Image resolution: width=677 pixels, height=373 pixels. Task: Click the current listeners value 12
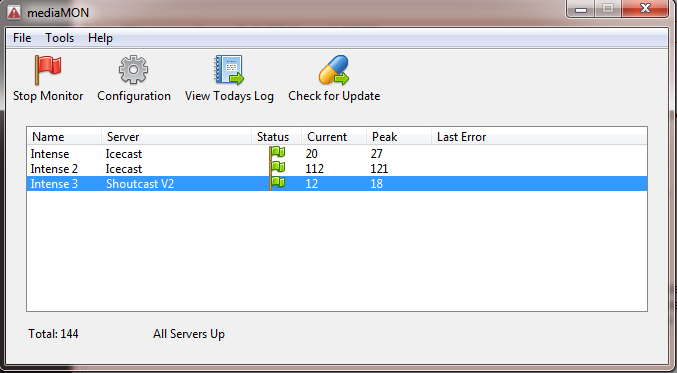311,184
